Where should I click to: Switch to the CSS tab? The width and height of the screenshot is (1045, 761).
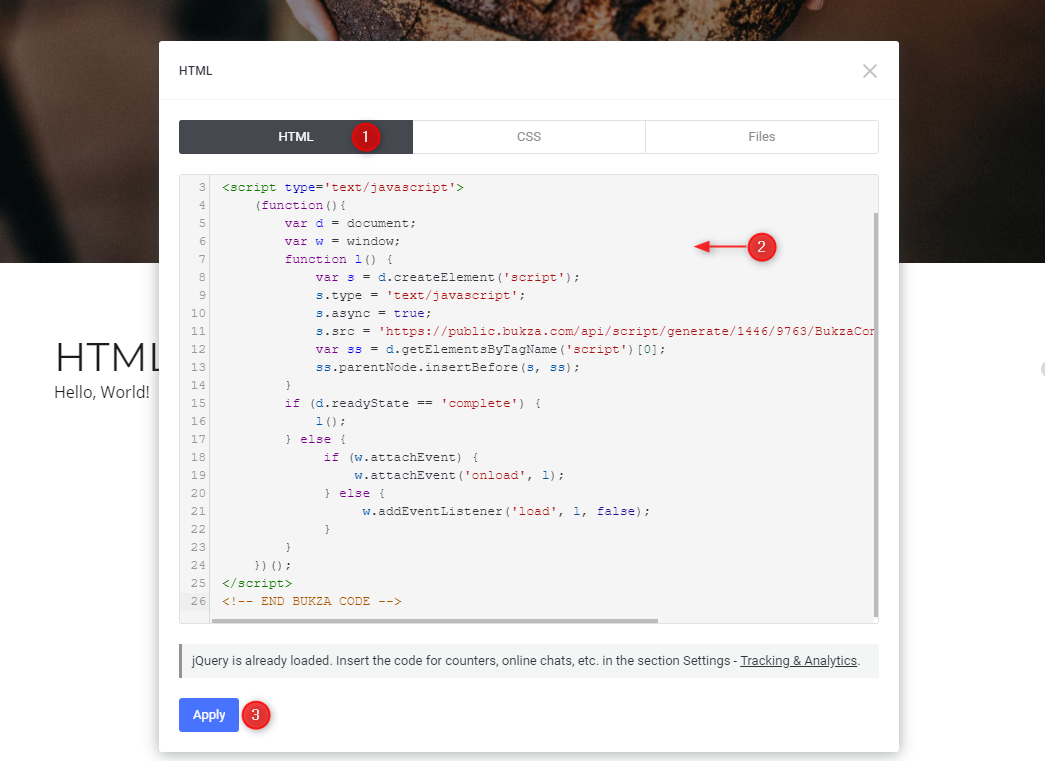[x=529, y=137]
